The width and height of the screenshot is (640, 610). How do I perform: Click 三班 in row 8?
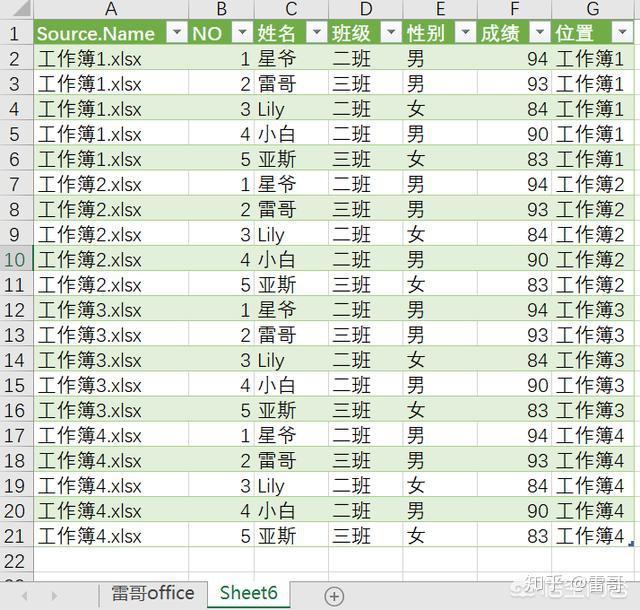click(351, 209)
